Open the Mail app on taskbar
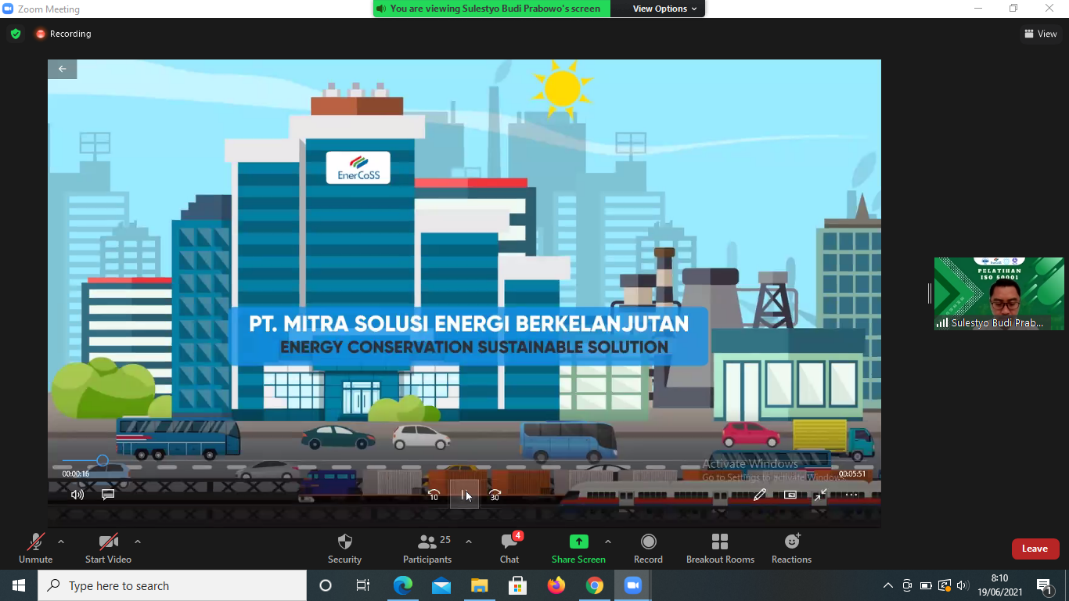This screenshot has height=601, width=1069. (441, 585)
